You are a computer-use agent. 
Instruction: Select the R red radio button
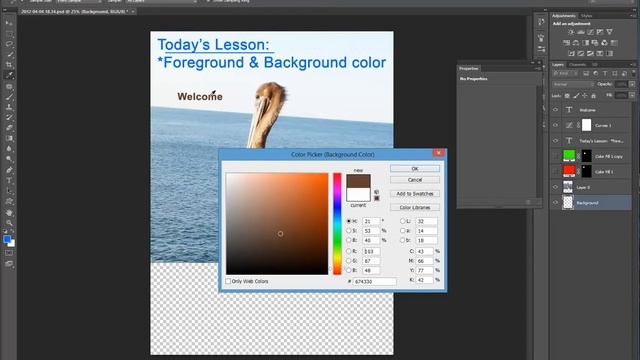[x=349, y=251]
